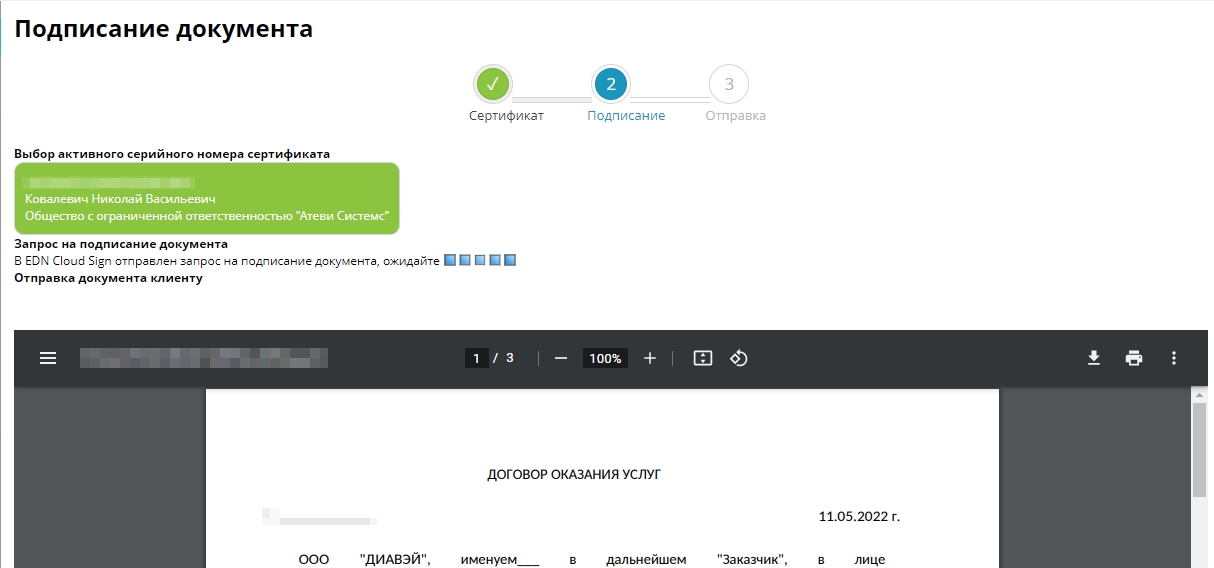
Task: Select the green certificate card Ковалевич
Action: (207, 199)
